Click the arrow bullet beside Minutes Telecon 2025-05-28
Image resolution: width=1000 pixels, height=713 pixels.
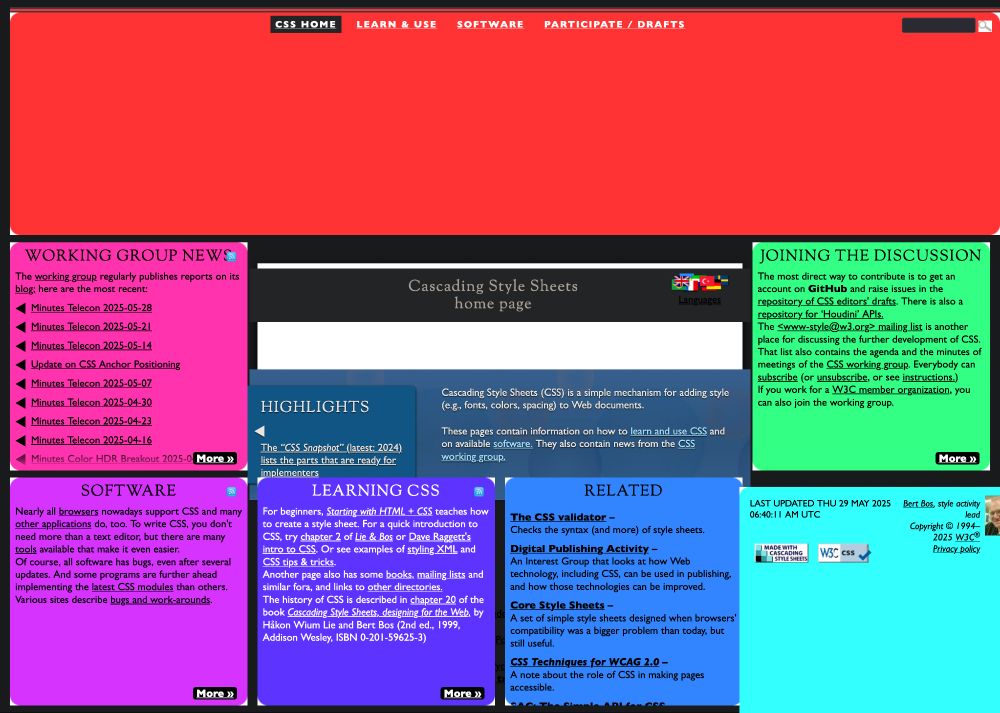(20, 308)
